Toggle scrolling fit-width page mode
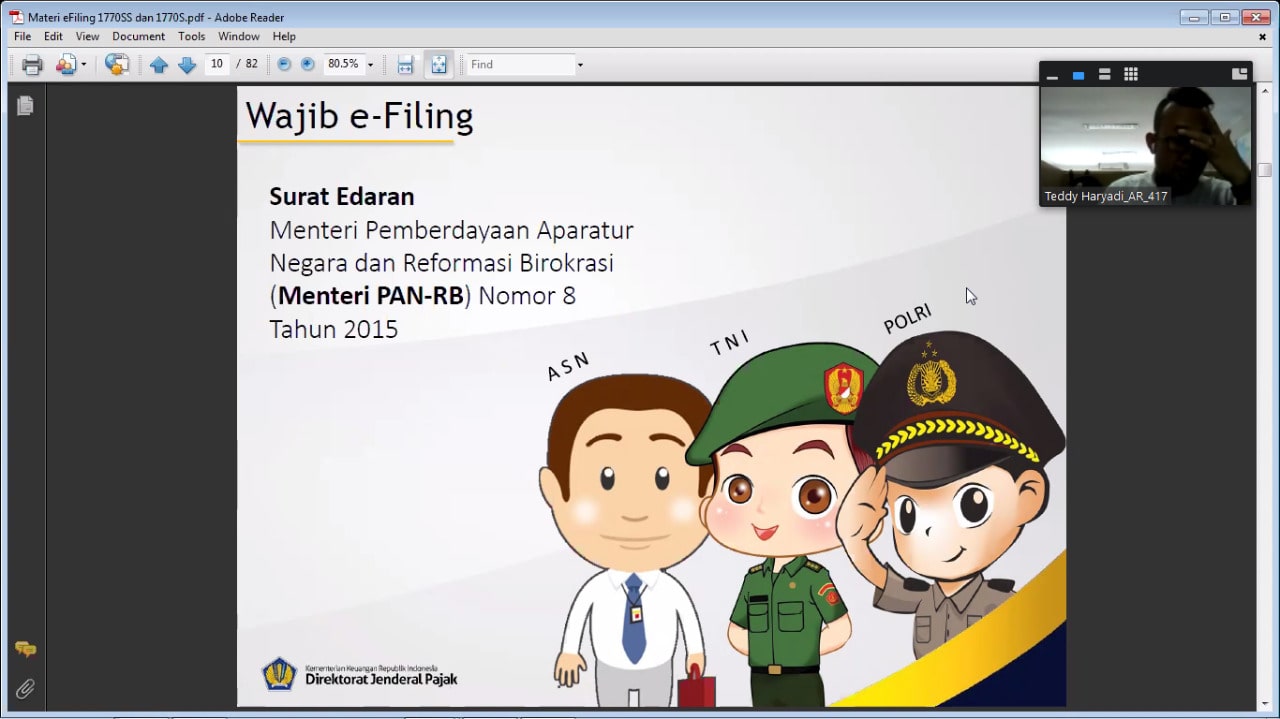Screen dimensions: 1280x719 (x=405, y=65)
